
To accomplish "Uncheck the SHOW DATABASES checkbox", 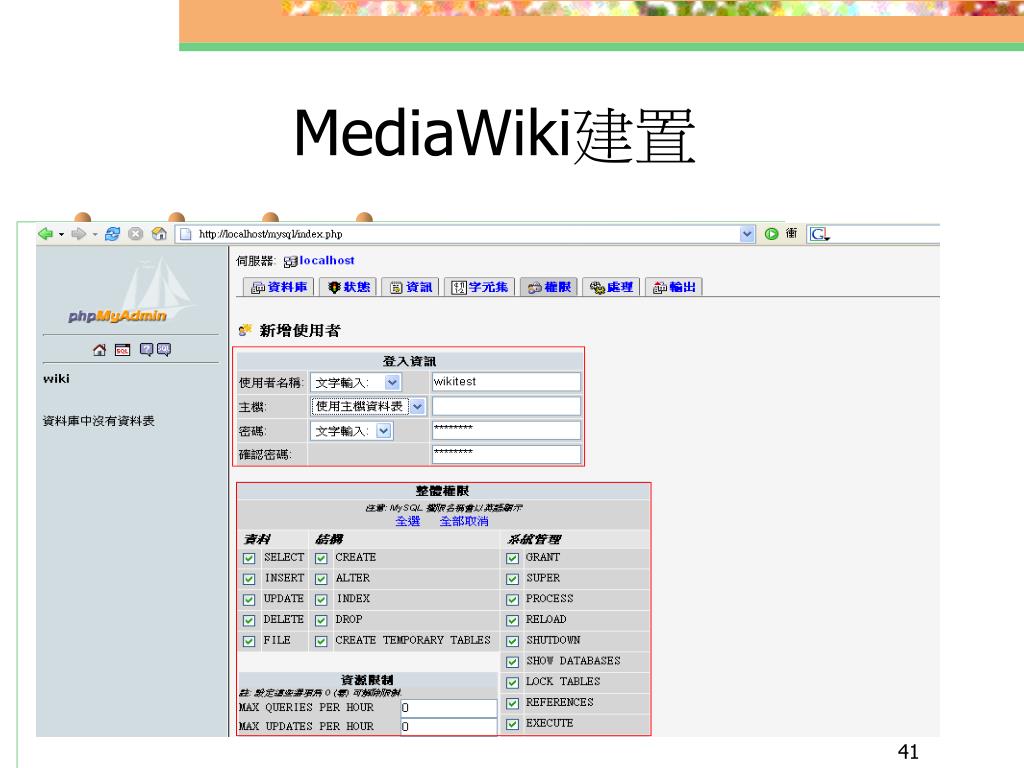I will point(513,662).
